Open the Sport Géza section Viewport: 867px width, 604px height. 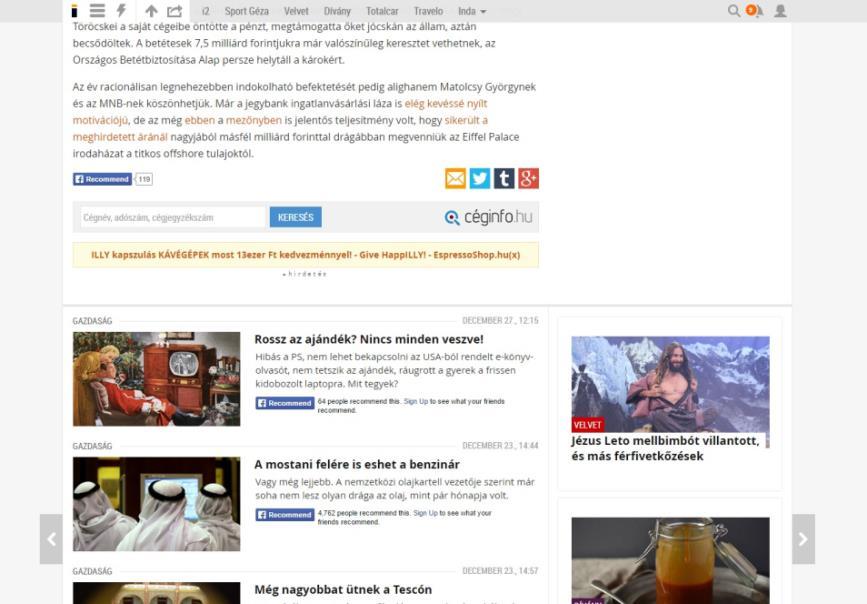click(247, 11)
